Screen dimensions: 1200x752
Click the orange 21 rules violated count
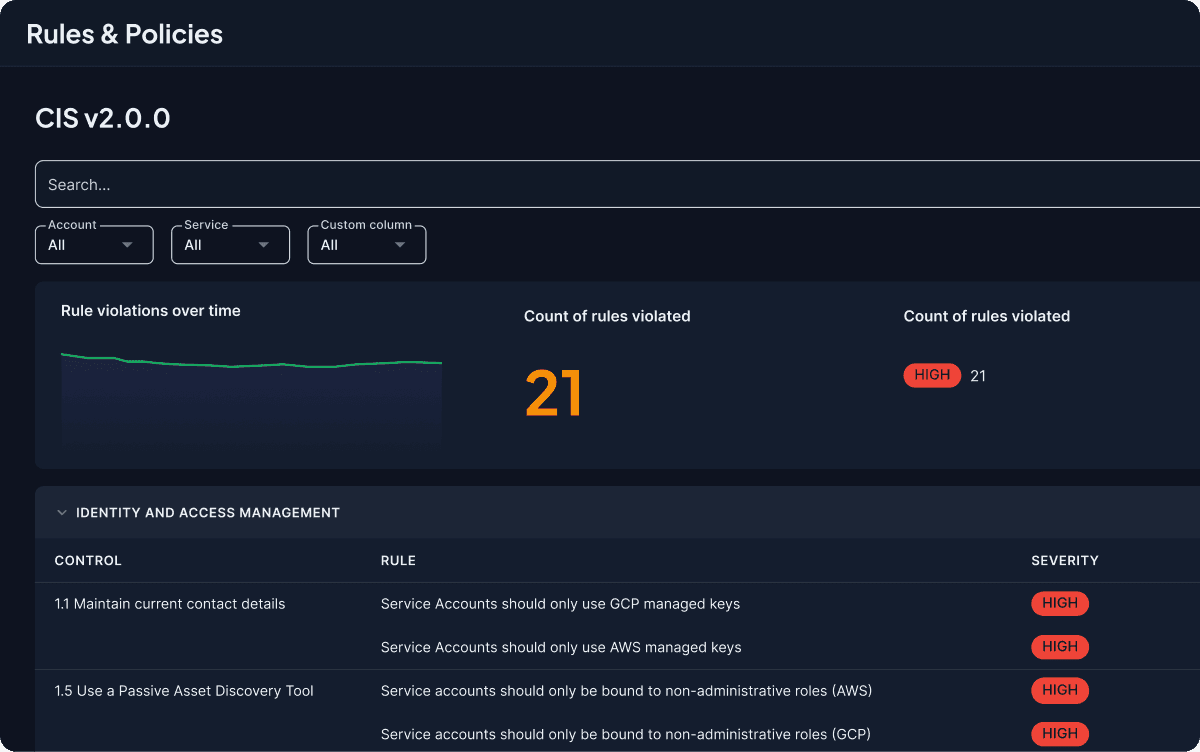click(553, 394)
